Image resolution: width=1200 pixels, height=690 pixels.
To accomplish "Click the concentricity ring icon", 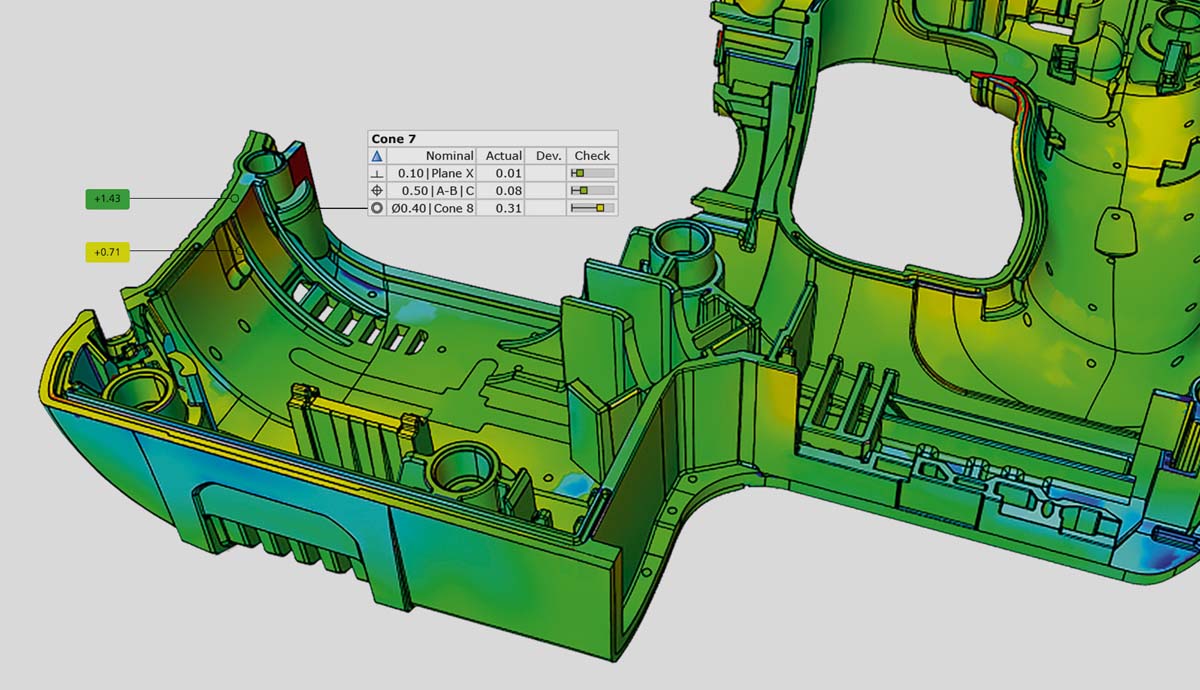I will click(x=377, y=208).
